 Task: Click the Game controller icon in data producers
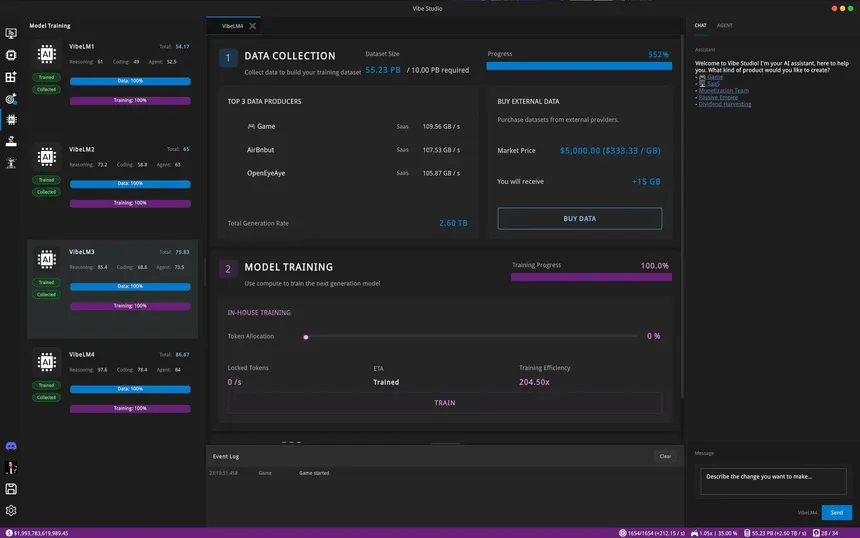click(x=251, y=126)
